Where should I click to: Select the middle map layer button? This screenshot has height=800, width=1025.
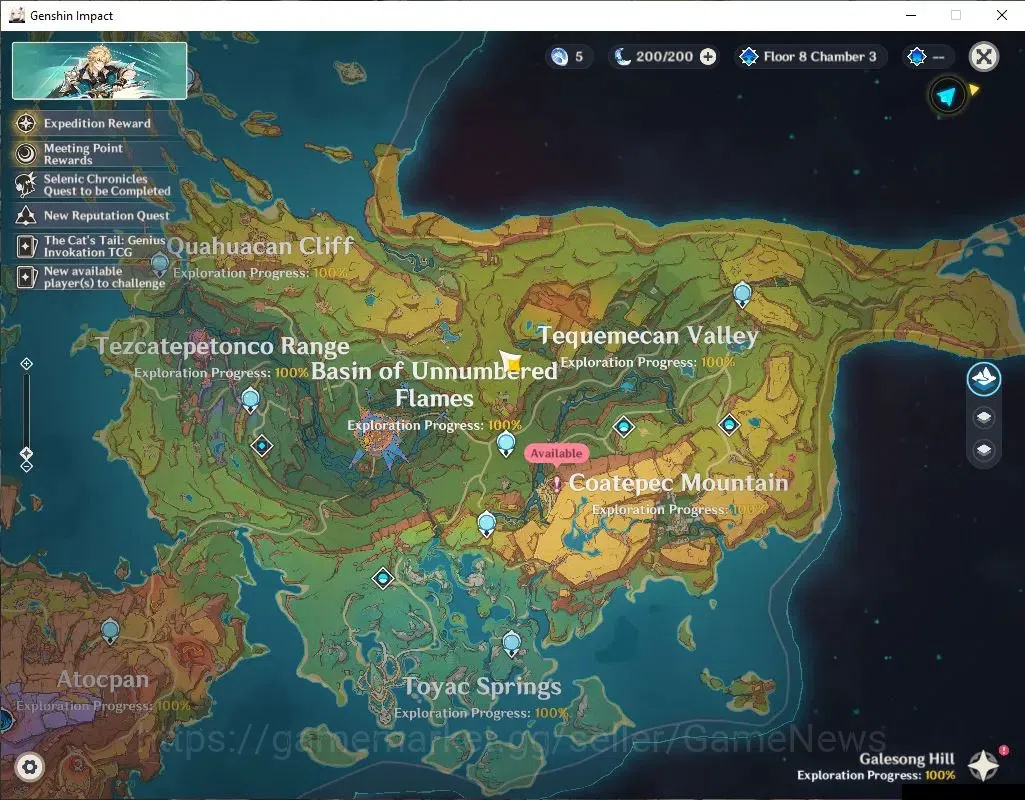tap(984, 417)
